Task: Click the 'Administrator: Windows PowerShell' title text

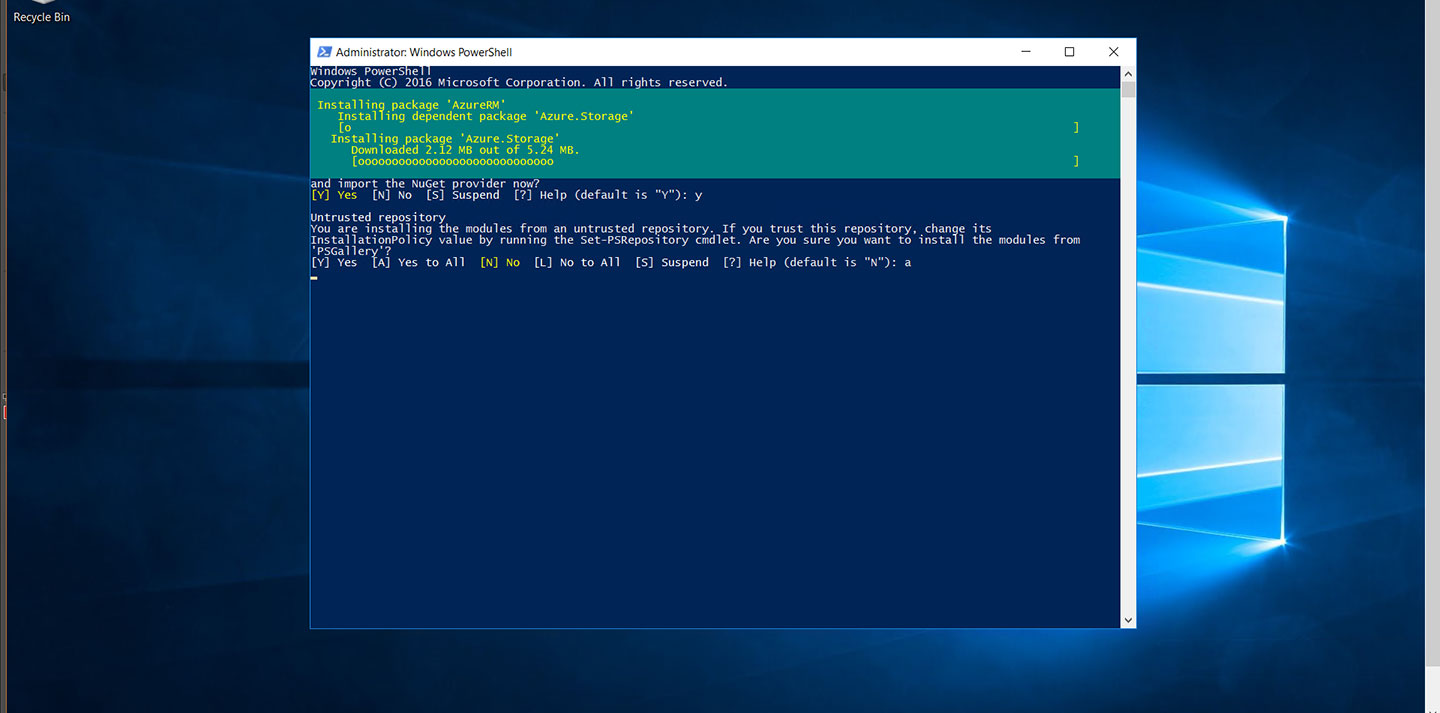Action: (x=423, y=52)
